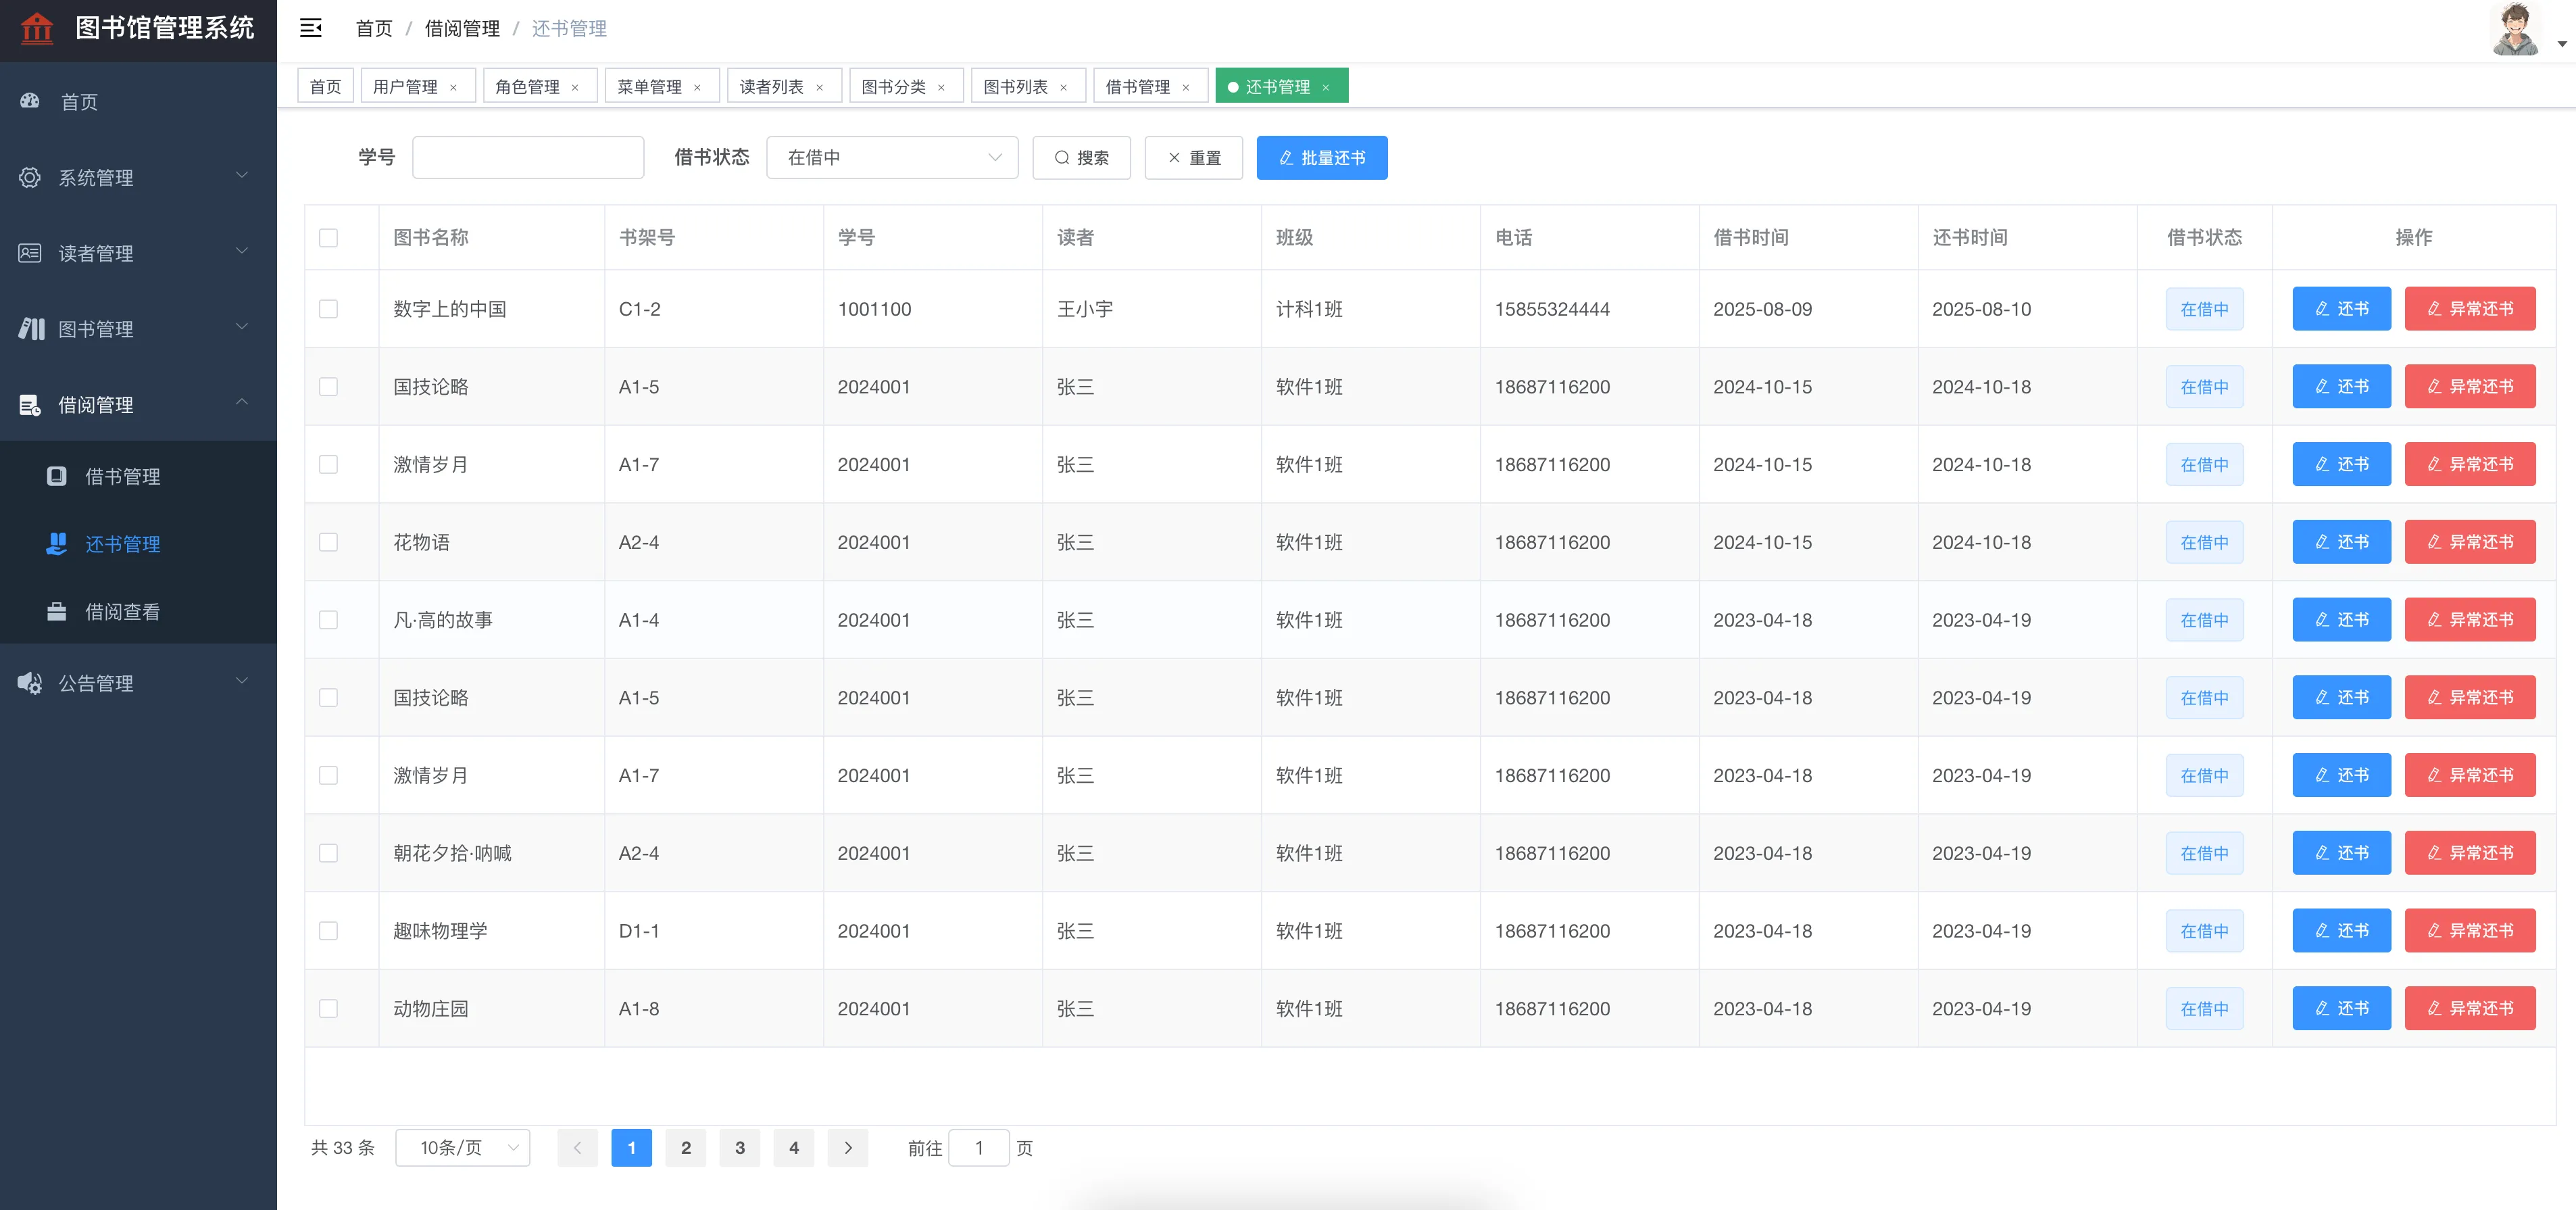Click 异常还书 for 动物庄园 row
The height and width of the screenshot is (1210, 2576).
click(2469, 1008)
